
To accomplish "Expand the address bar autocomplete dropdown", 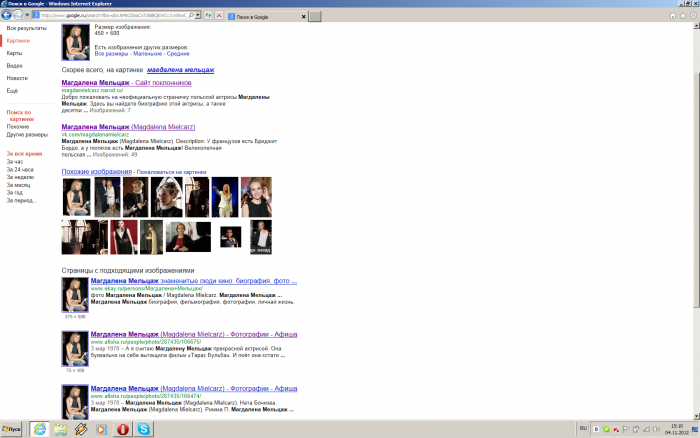I will pos(198,15).
